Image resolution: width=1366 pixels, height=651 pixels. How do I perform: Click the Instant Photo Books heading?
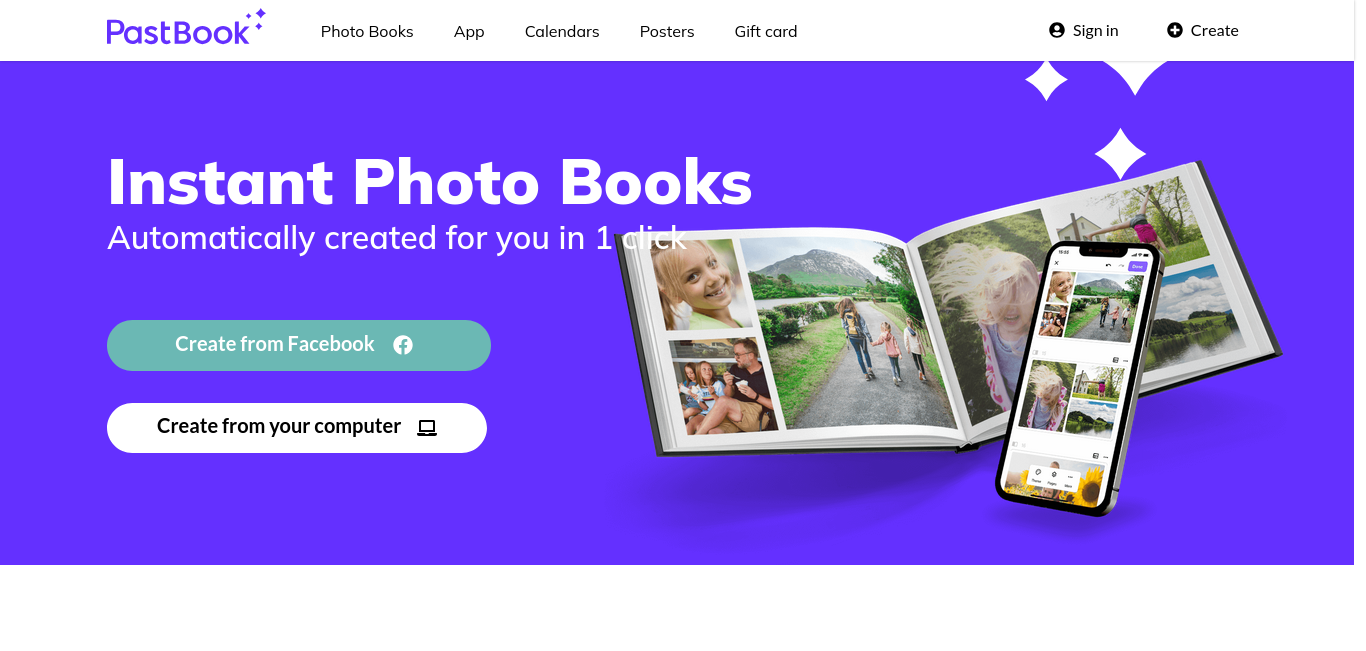tap(430, 181)
